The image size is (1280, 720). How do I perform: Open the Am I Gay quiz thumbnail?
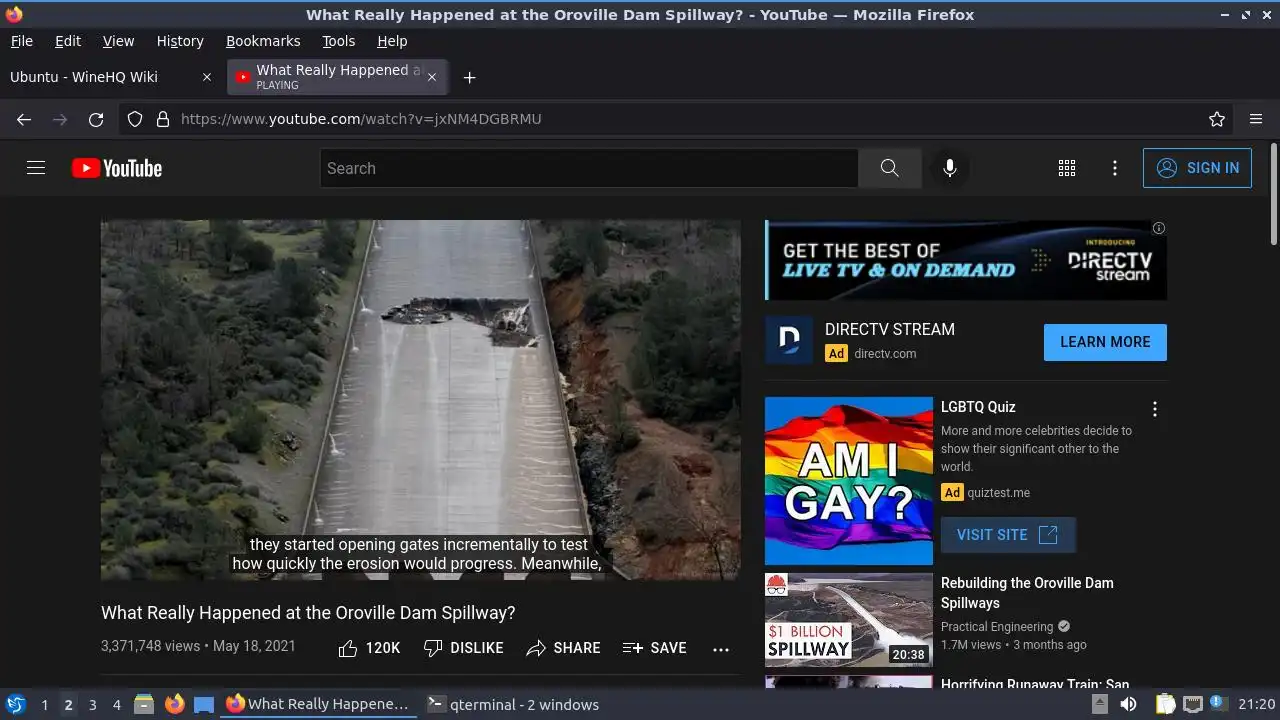click(x=849, y=481)
